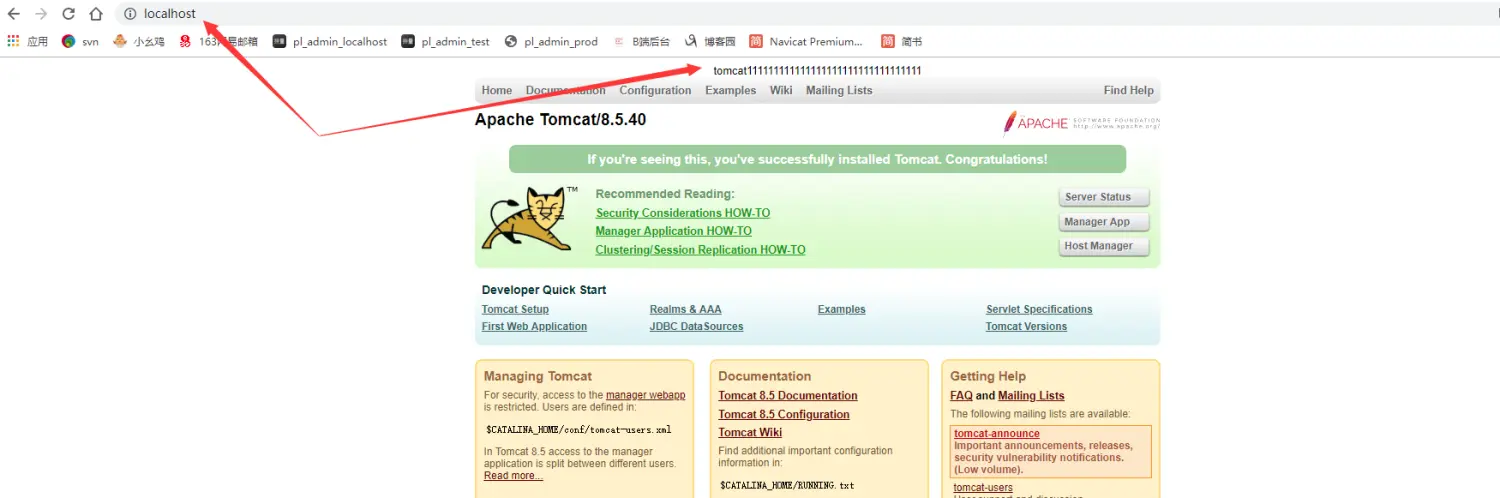Open the Tomcat Setup link
The width and height of the screenshot is (1500, 498).
[x=515, y=309]
